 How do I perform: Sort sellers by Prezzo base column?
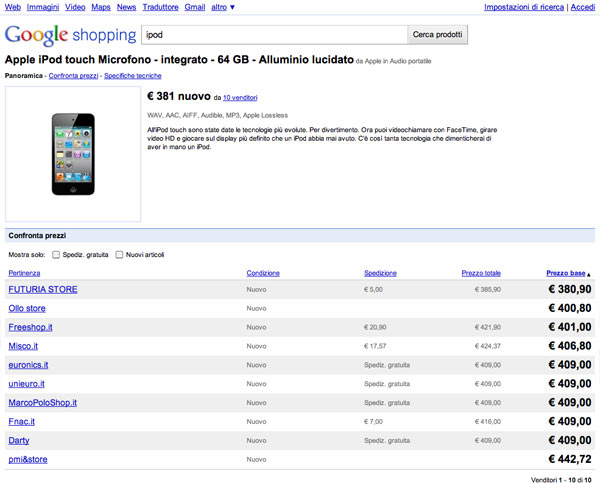click(566, 273)
